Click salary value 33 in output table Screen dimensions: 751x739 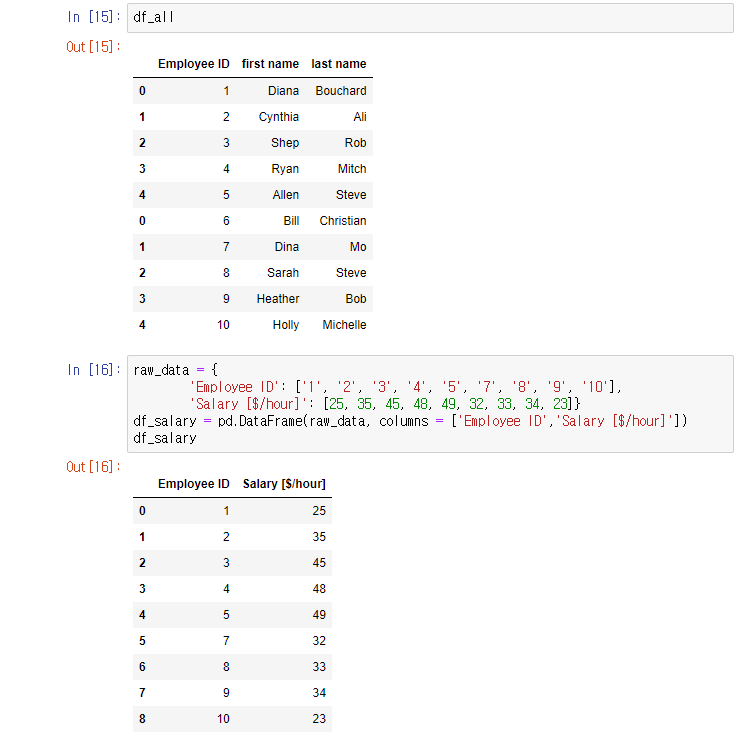[319, 667]
